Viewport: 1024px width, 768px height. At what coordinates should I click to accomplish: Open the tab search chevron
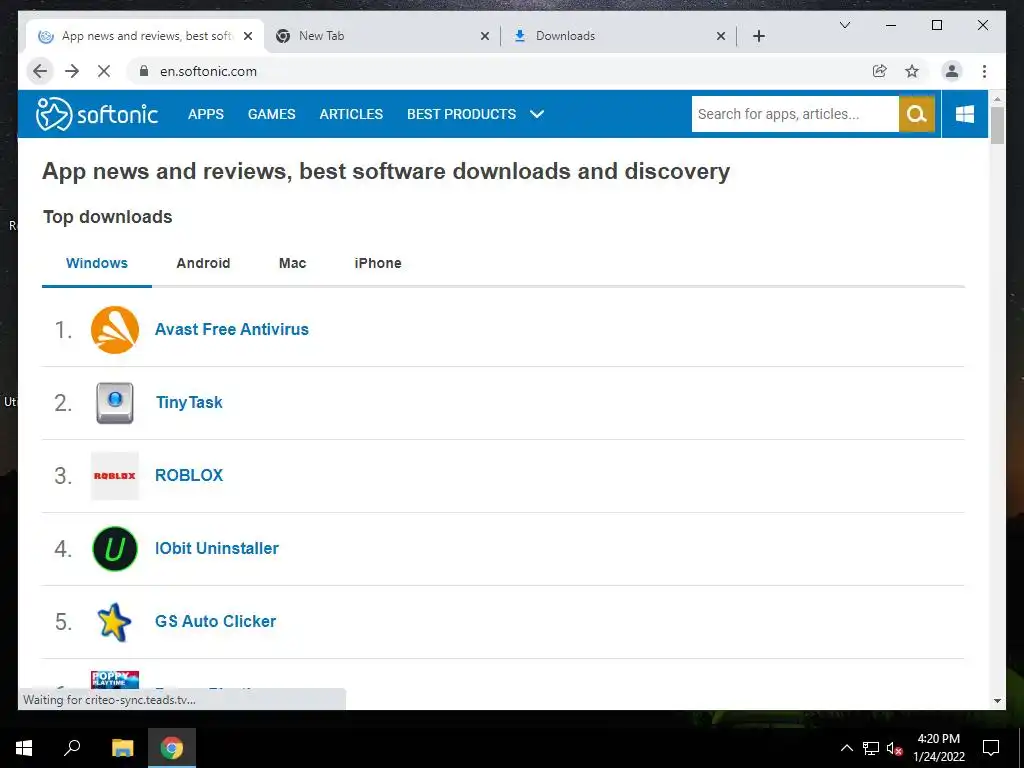tap(844, 25)
